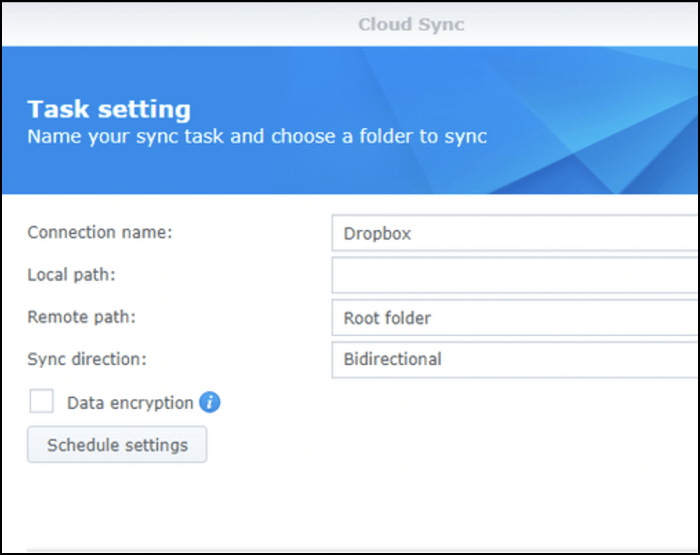Click the Cloud Sync window title

(411, 24)
